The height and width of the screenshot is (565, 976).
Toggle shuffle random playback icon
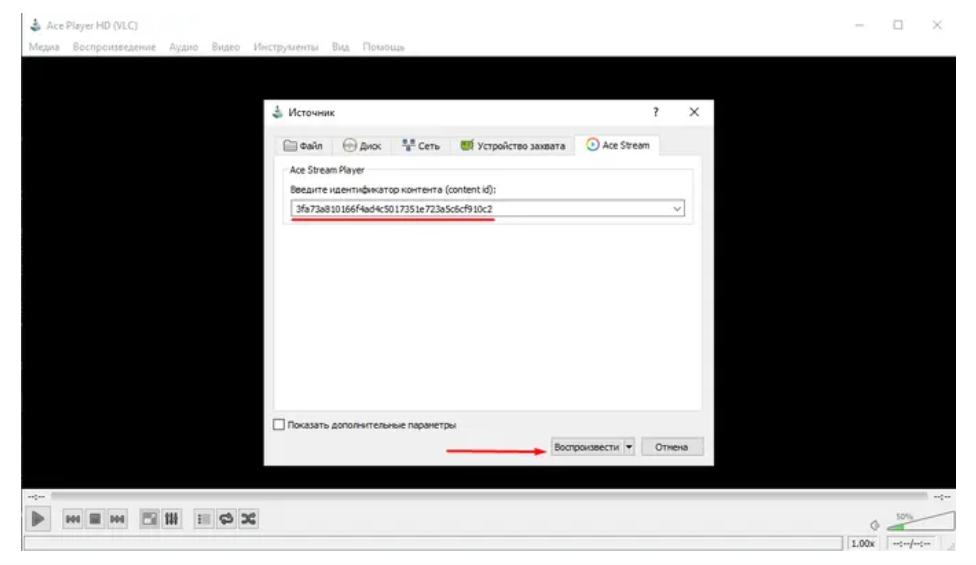(x=246, y=519)
